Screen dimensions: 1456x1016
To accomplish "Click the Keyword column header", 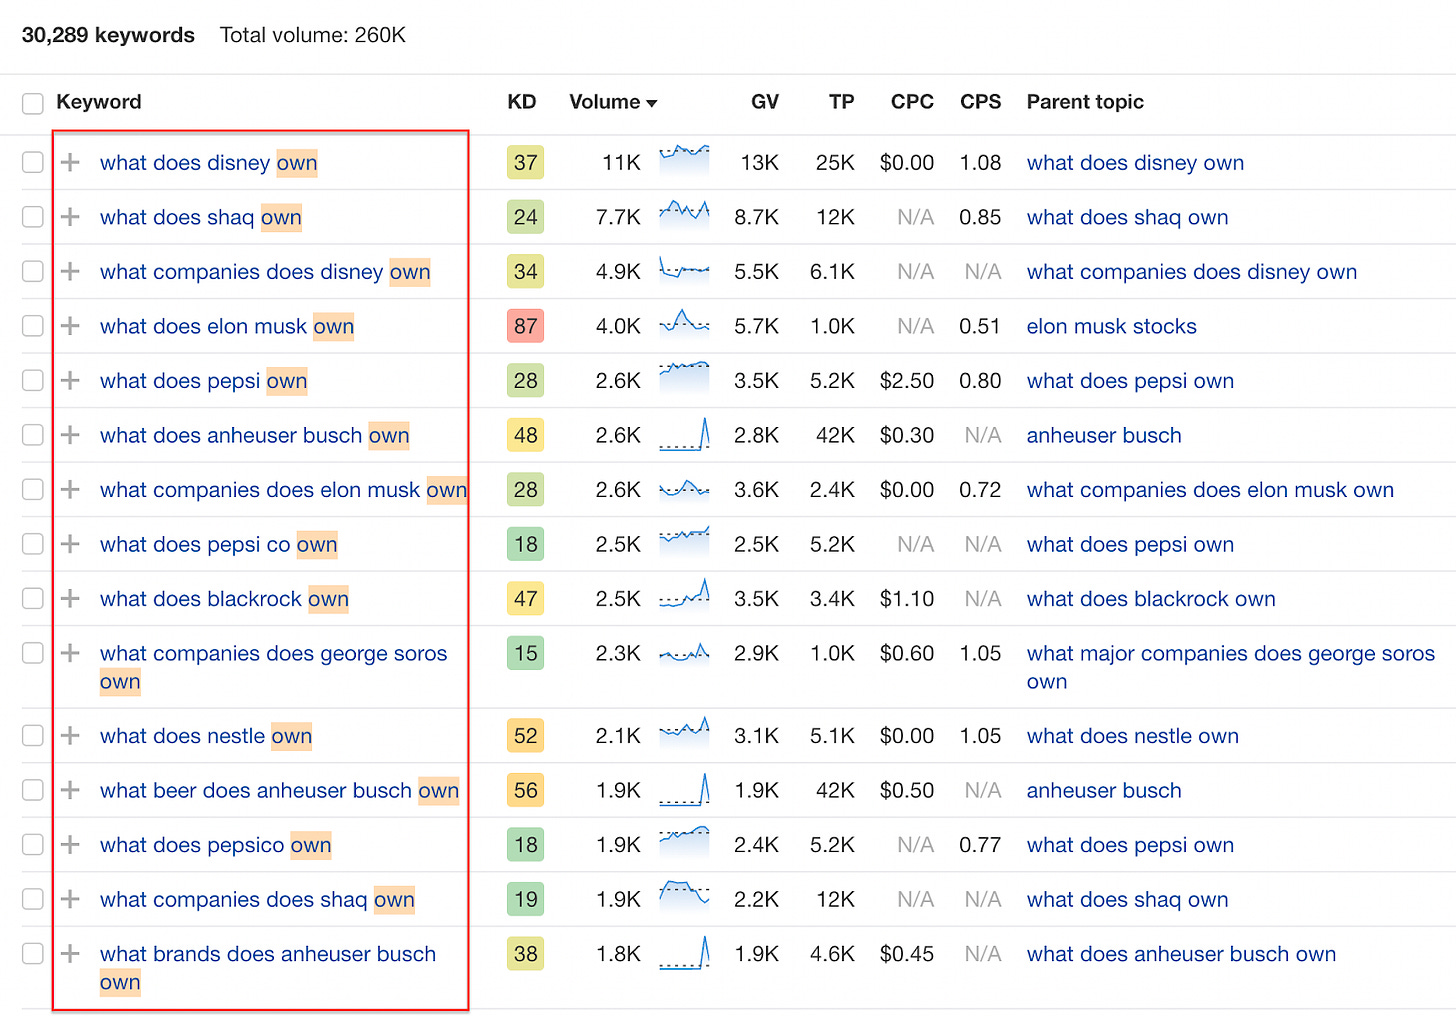I will (99, 102).
